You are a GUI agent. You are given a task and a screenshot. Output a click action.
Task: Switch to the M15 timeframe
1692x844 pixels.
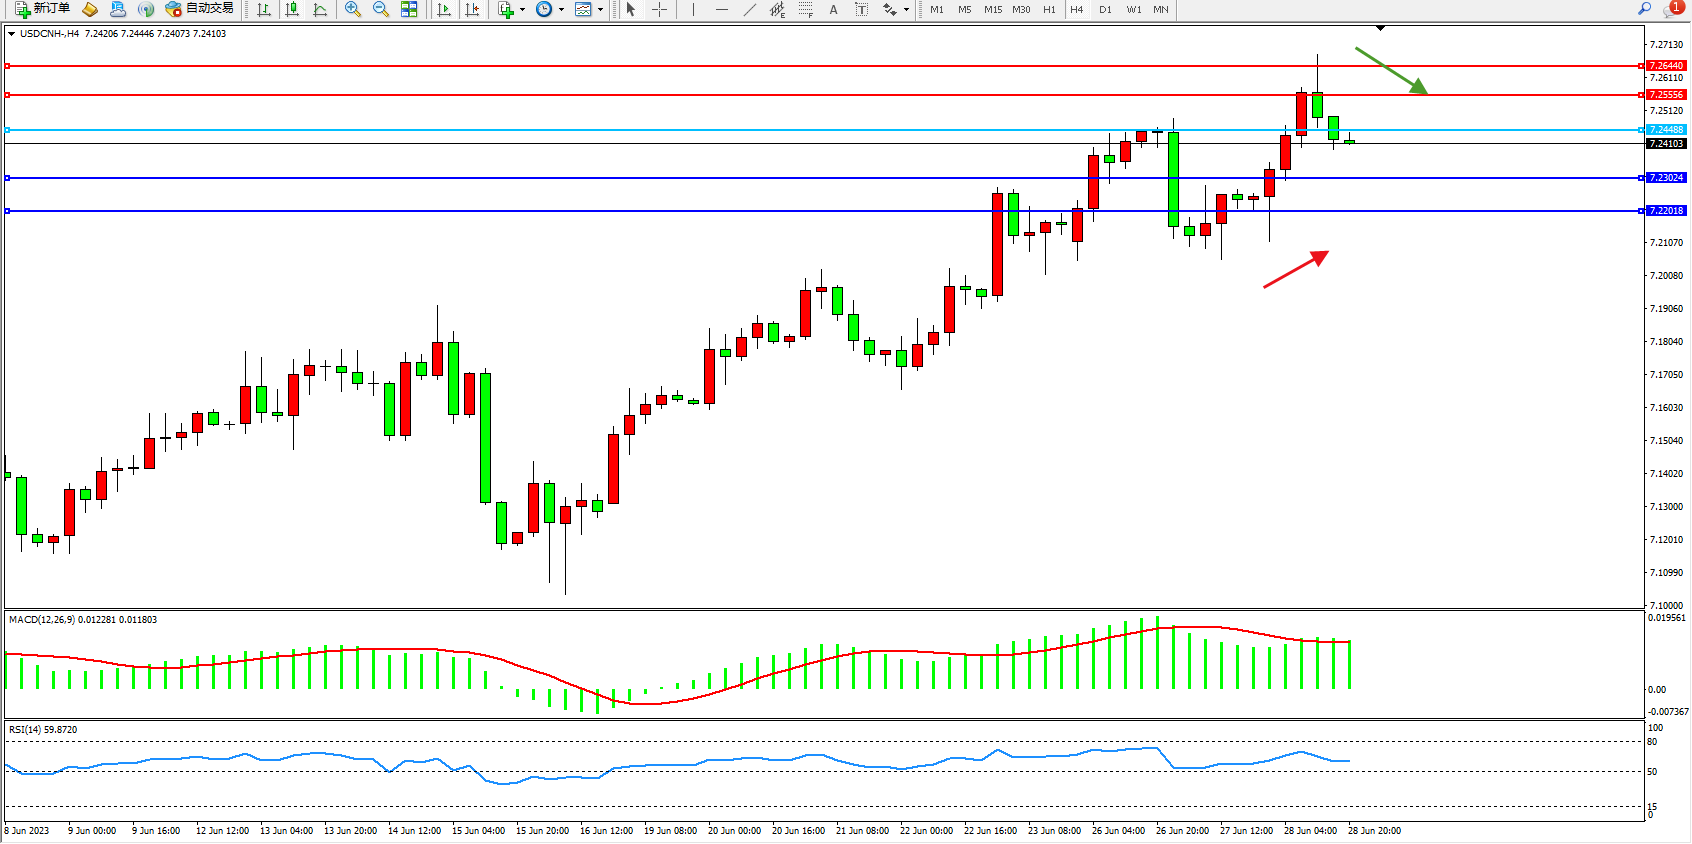tap(992, 9)
